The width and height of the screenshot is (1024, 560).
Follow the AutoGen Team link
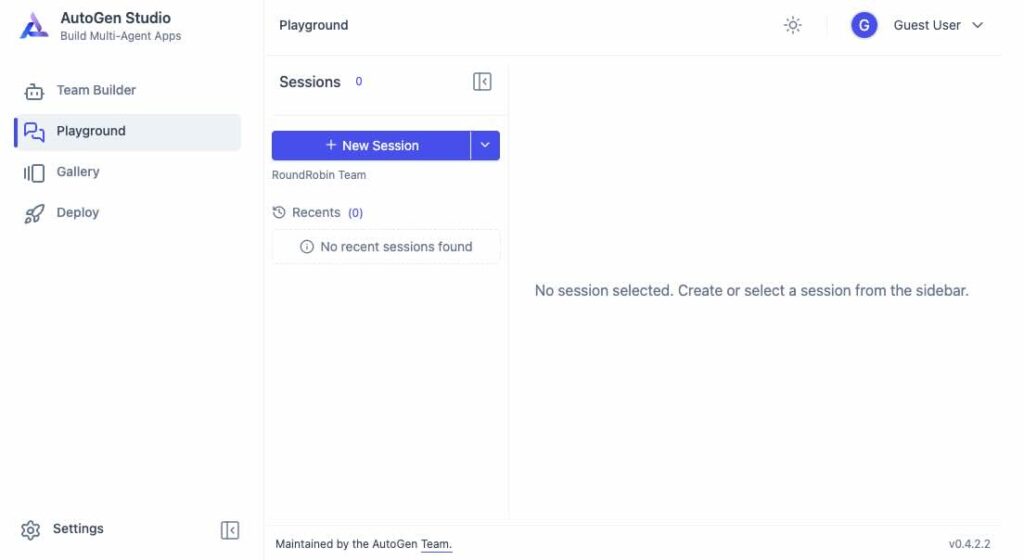436,544
